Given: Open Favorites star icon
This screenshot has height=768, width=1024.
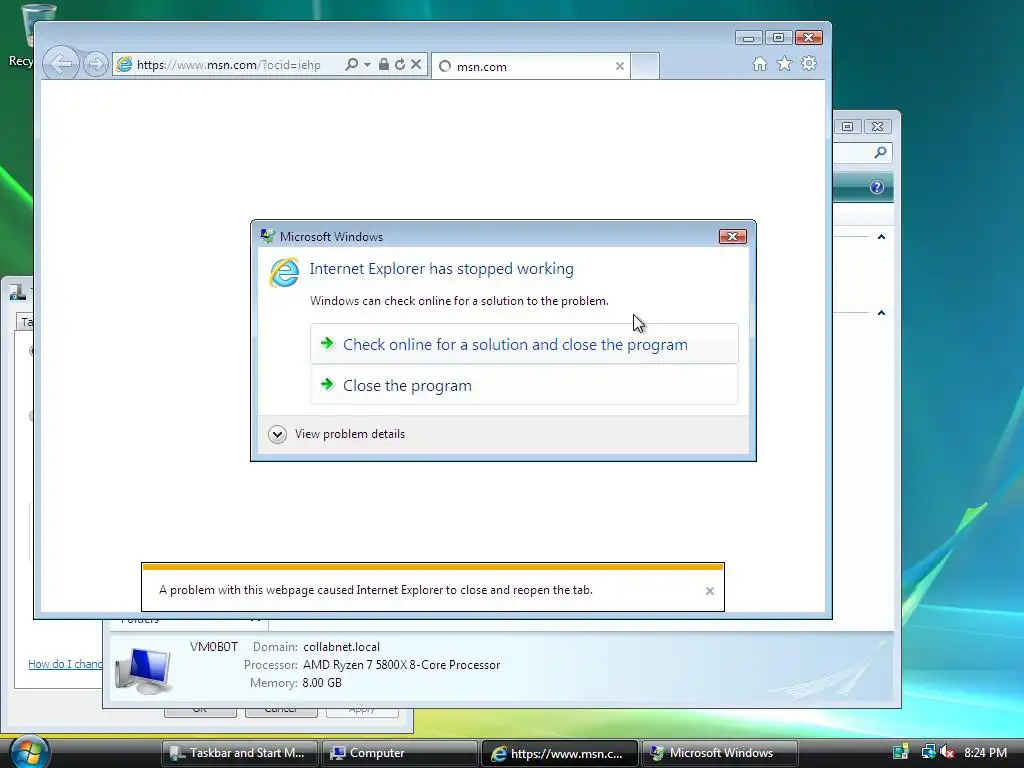Looking at the screenshot, I should pos(784,63).
